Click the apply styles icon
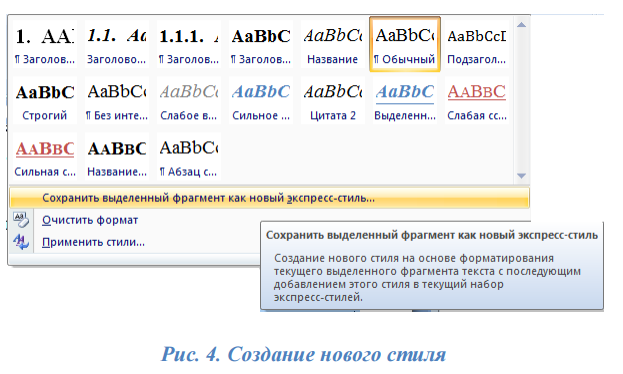This screenshot has width=623, height=374. tap(21, 242)
